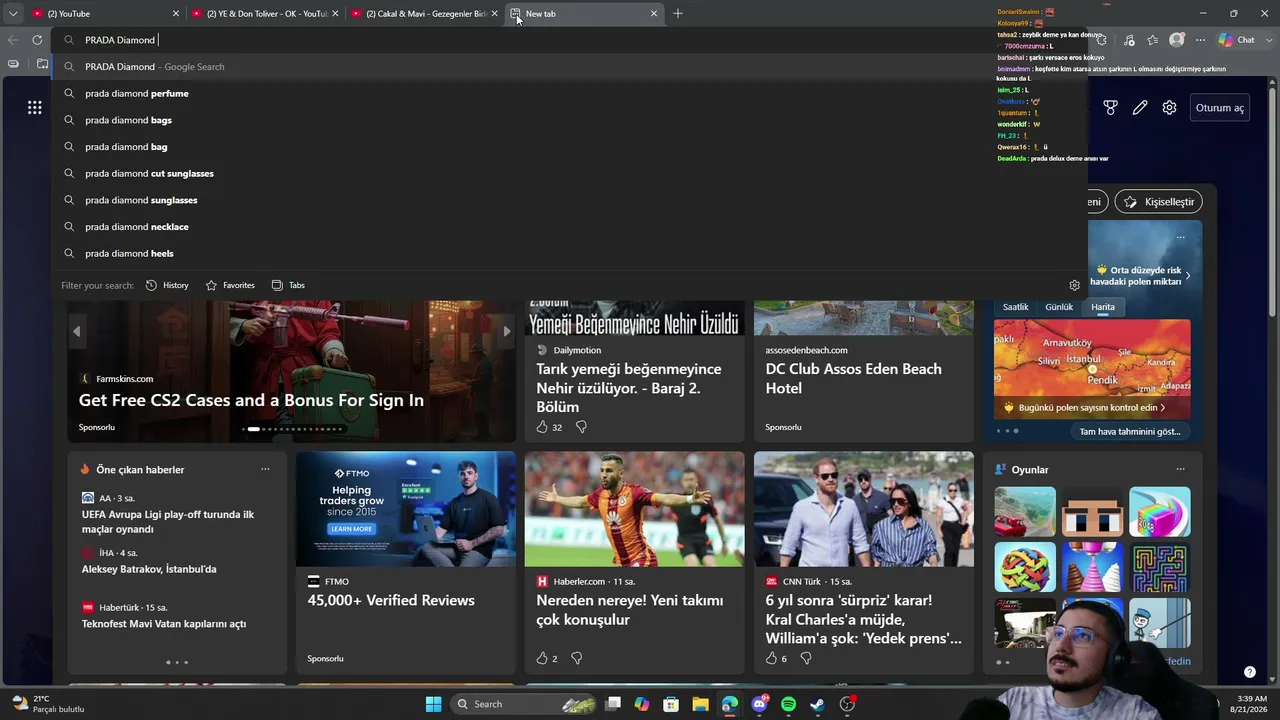This screenshot has width=1280, height=720.
Task: Open UEFA Avrupa Ligi play-off news item
Action: pyautogui.click(x=168, y=522)
